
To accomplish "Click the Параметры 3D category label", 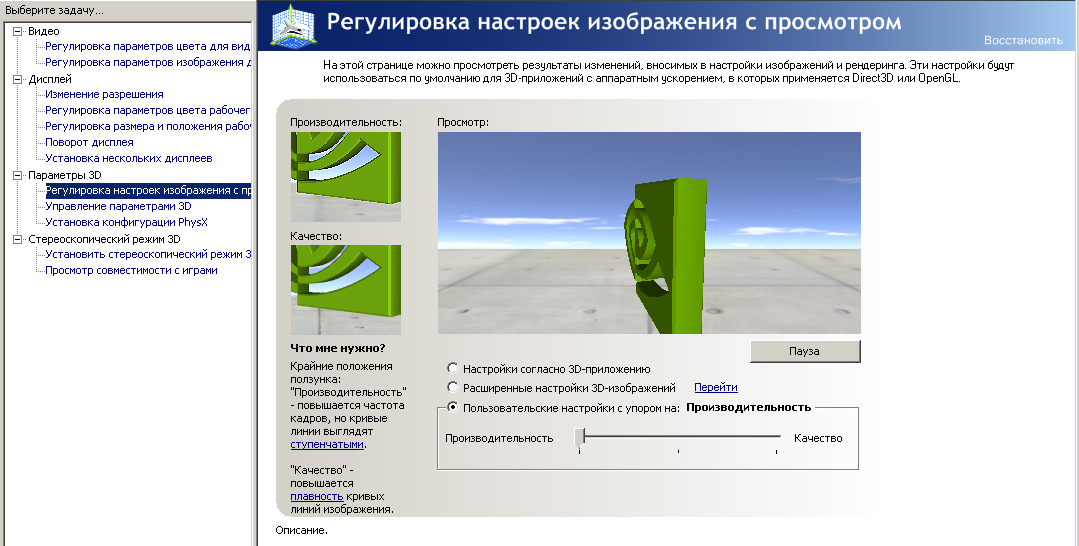I will [x=64, y=175].
